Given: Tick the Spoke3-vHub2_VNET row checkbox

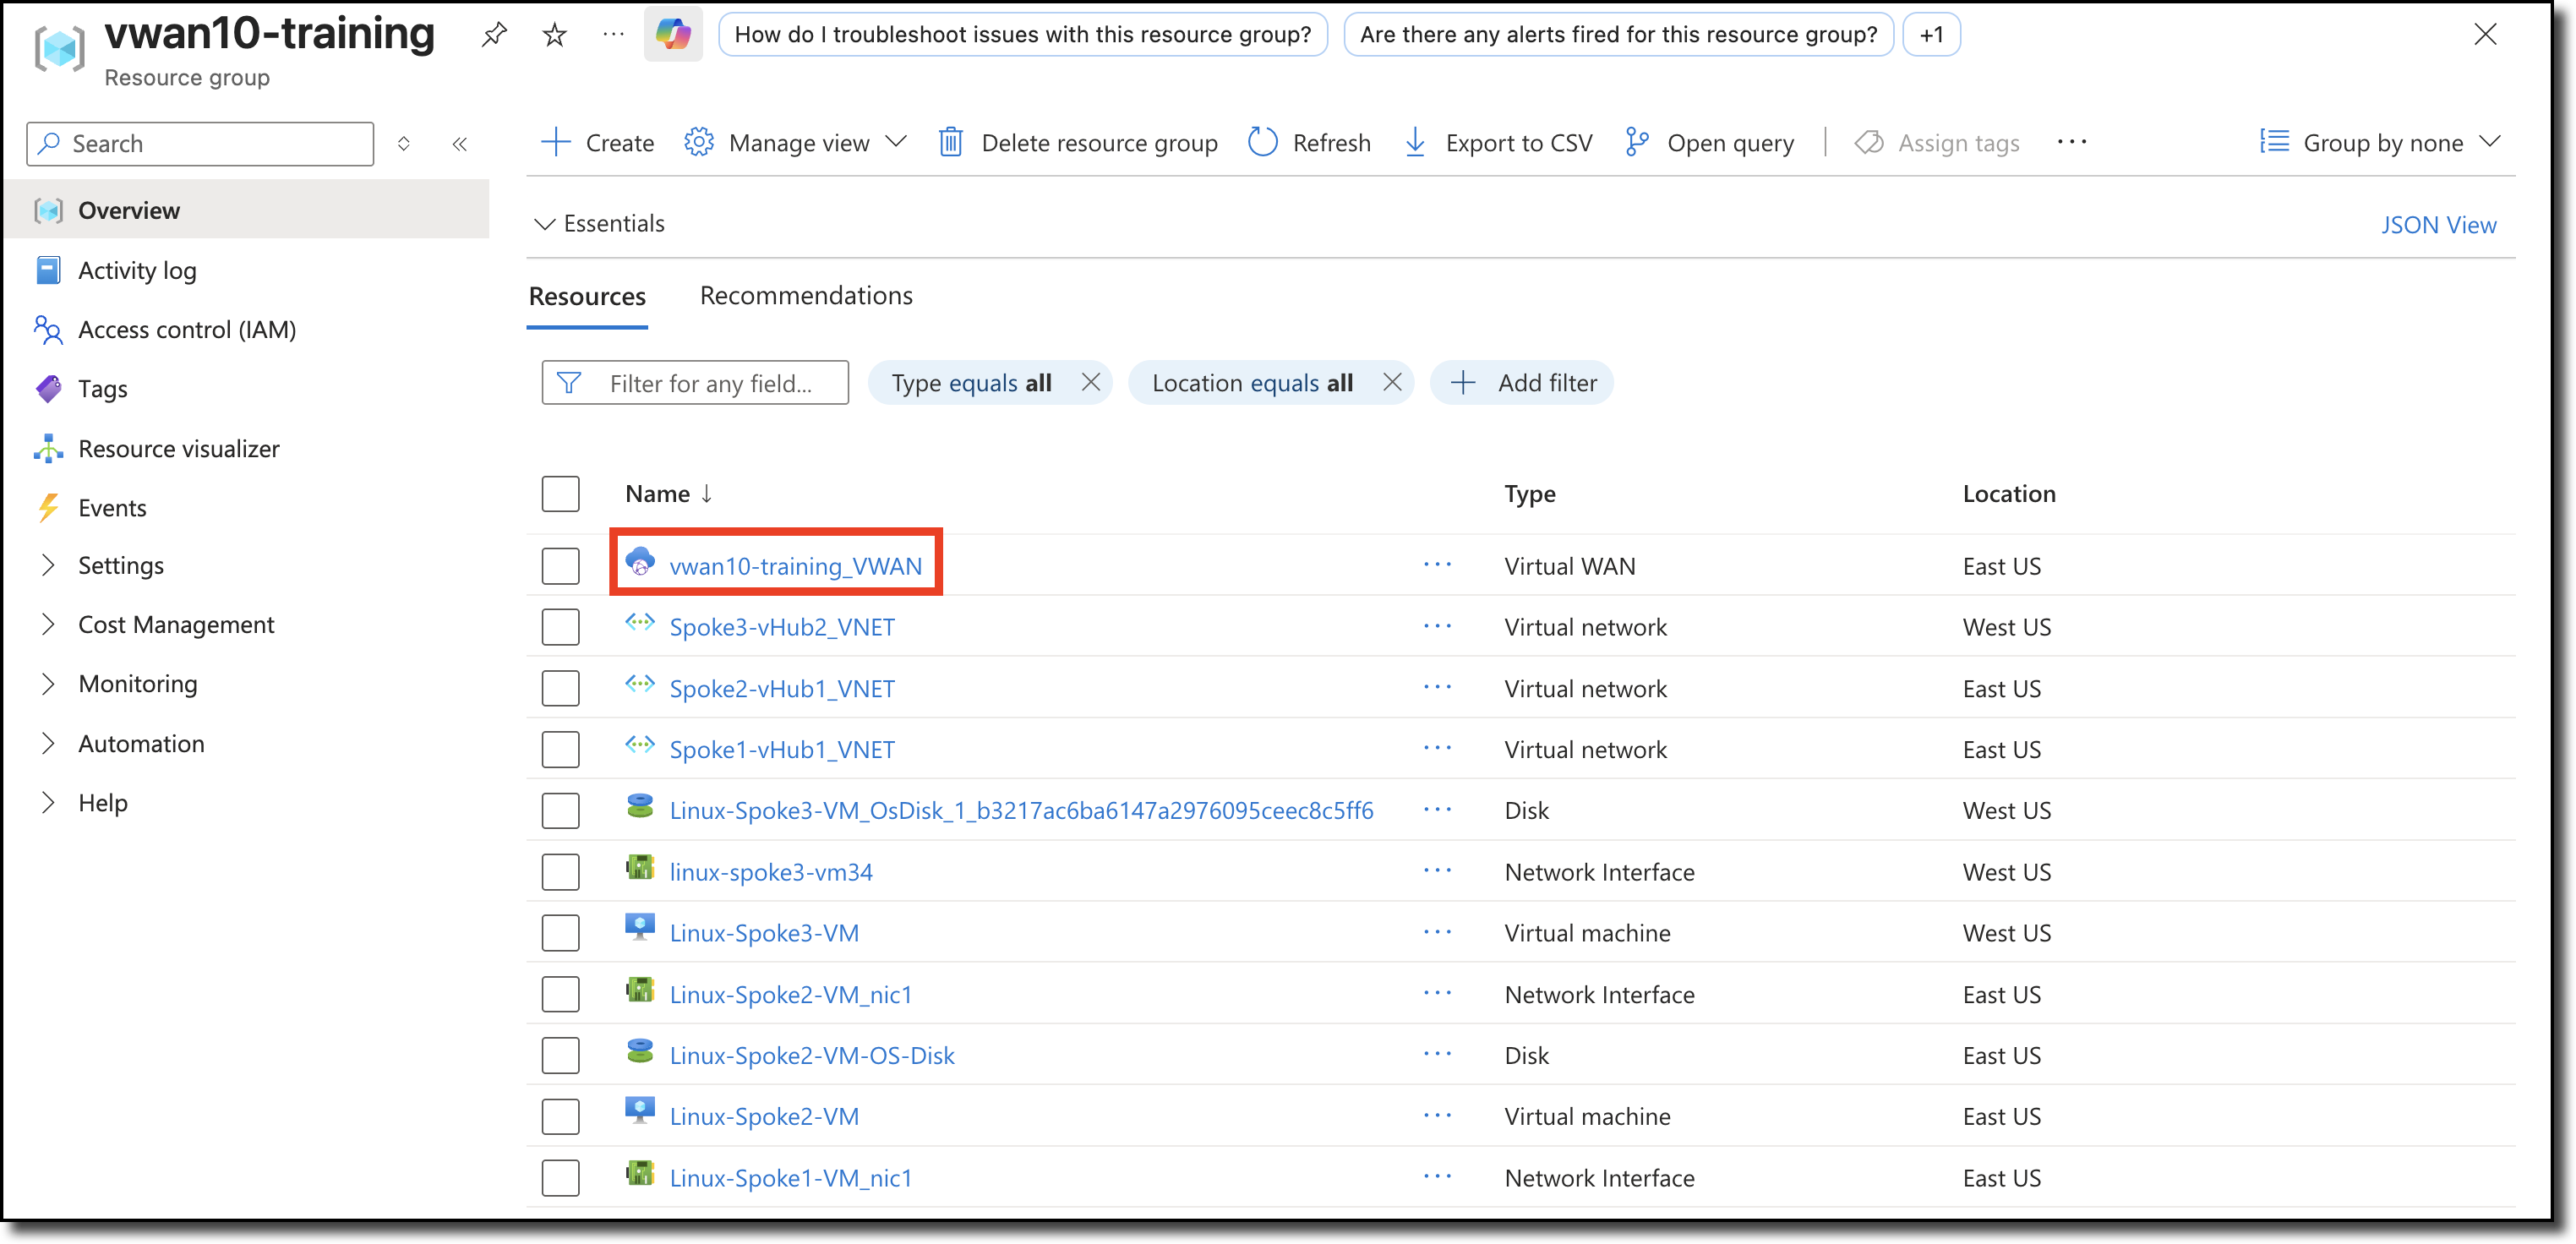Looking at the screenshot, I should 560,627.
